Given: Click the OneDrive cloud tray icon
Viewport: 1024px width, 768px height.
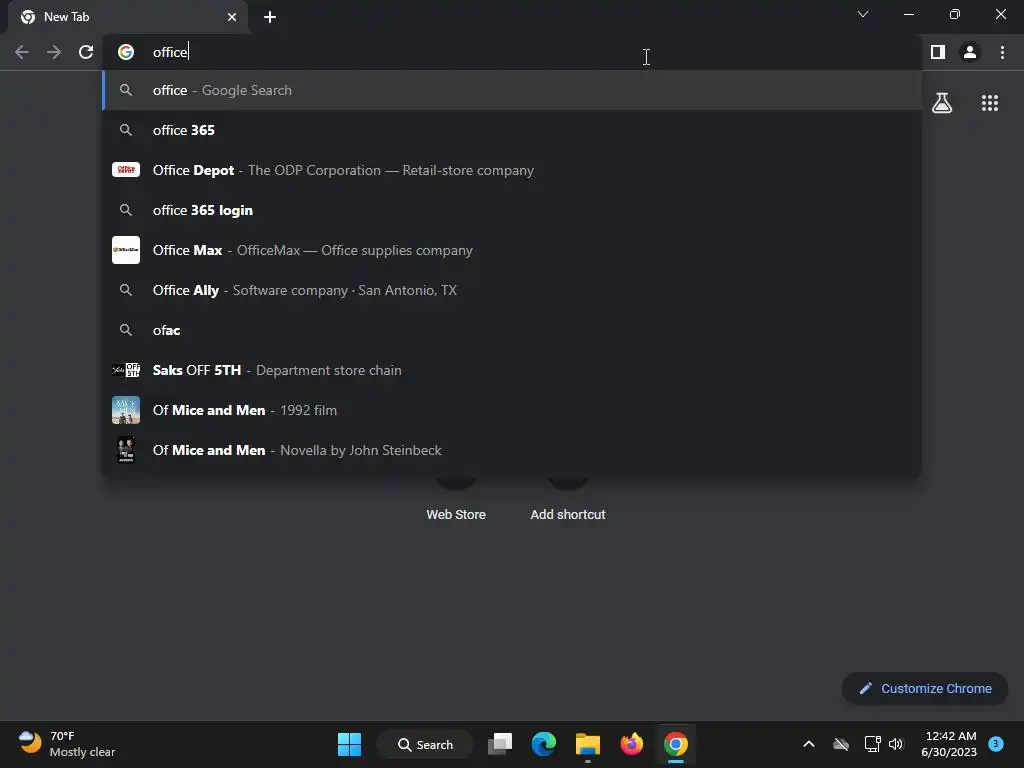Looking at the screenshot, I should click(841, 744).
